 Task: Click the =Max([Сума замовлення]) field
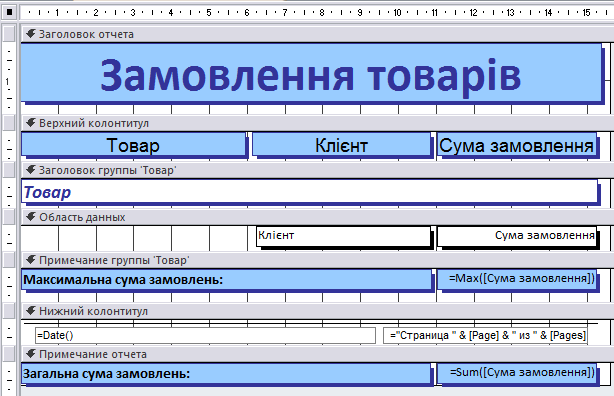(x=517, y=279)
